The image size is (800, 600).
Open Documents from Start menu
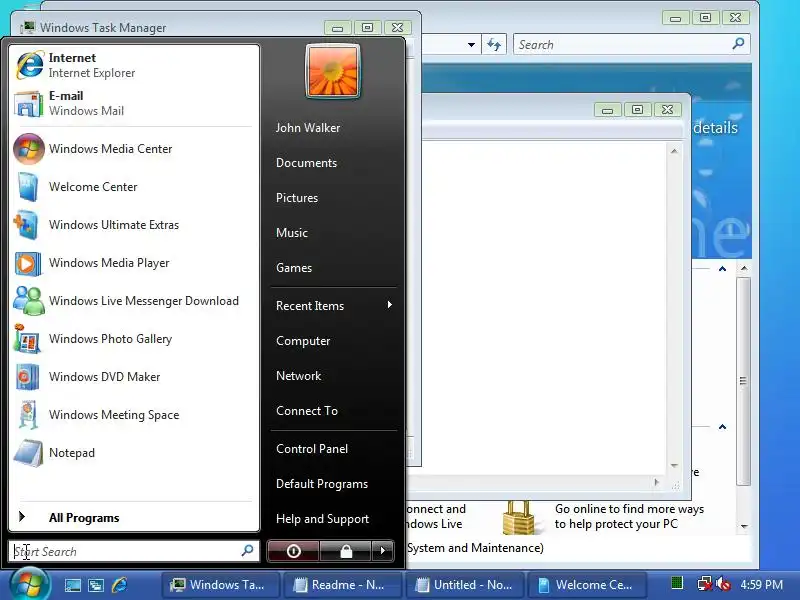tap(306, 163)
